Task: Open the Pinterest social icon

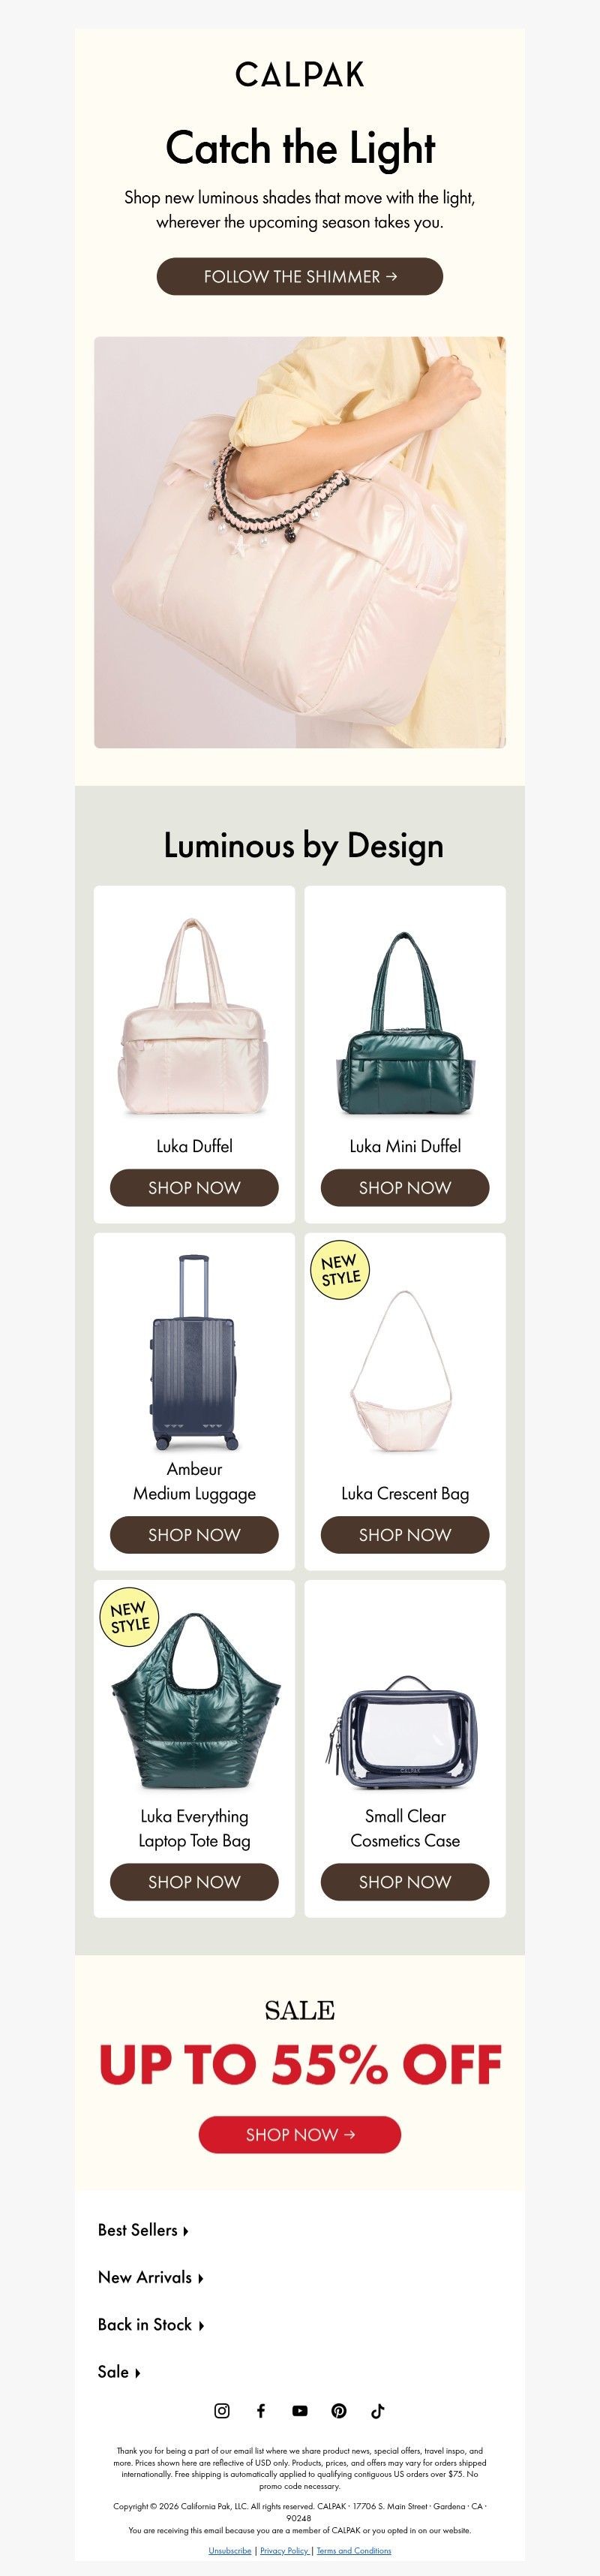Action: coord(339,2410)
